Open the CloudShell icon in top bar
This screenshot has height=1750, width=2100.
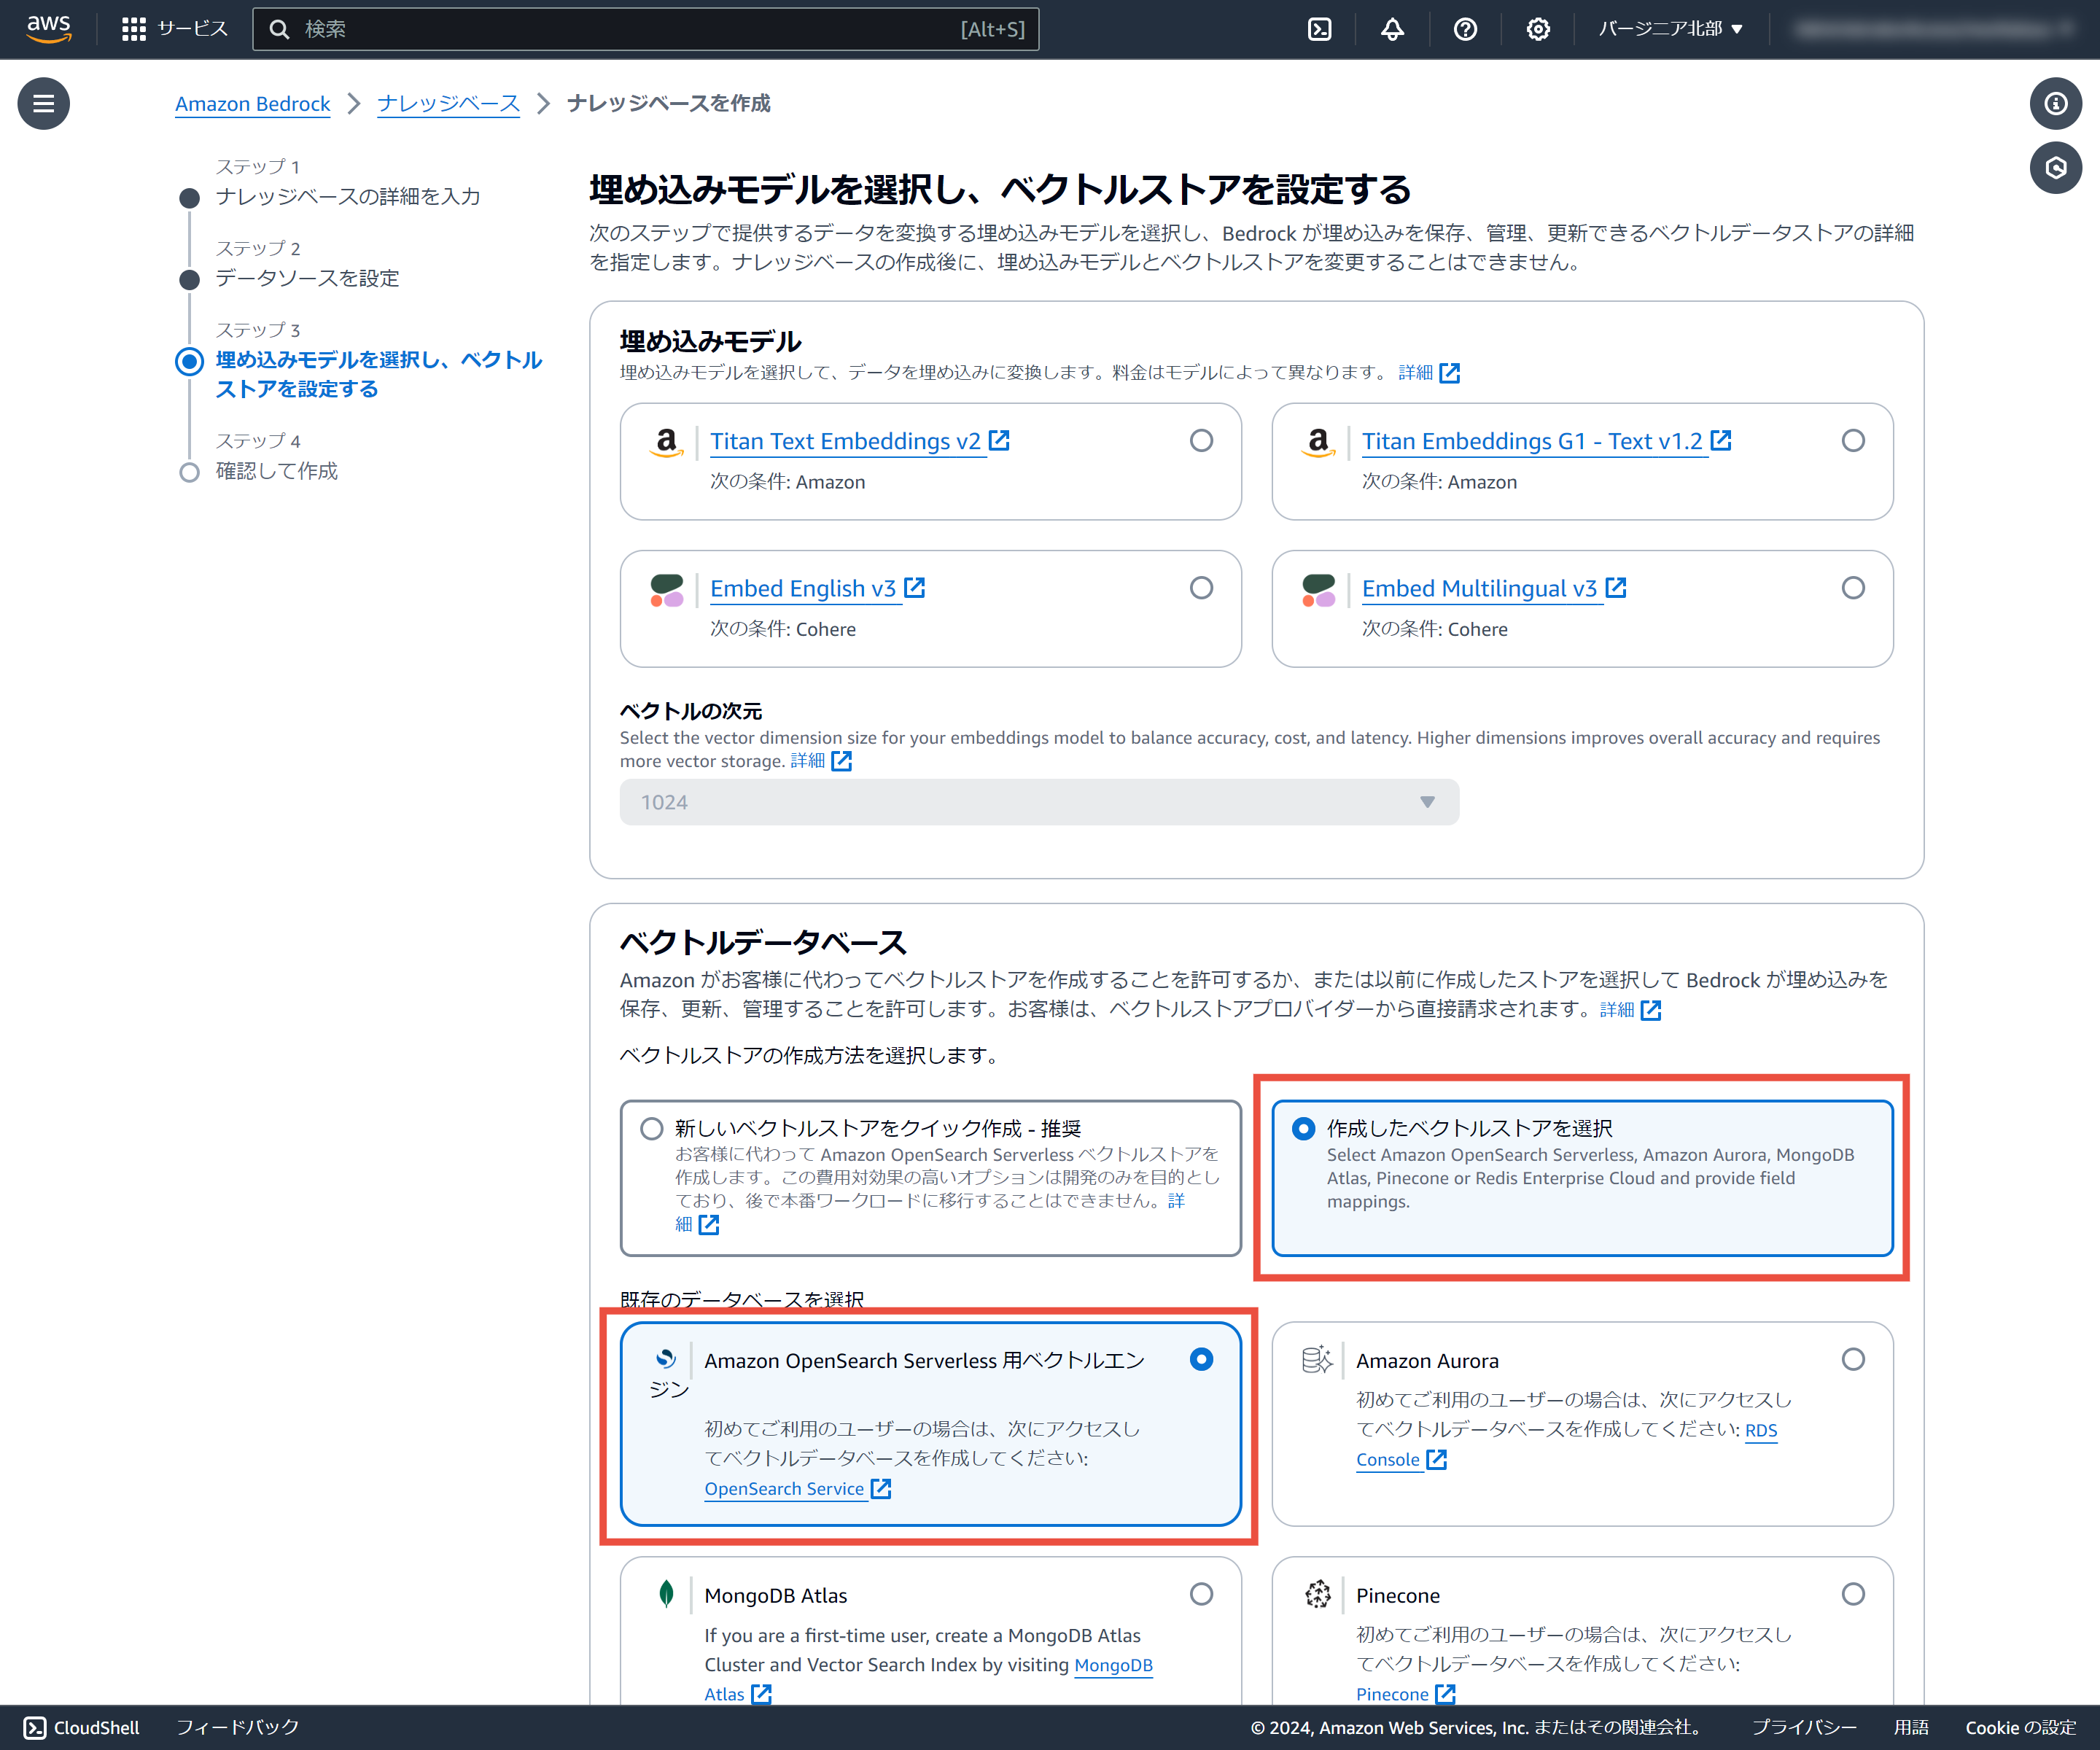point(1319,29)
